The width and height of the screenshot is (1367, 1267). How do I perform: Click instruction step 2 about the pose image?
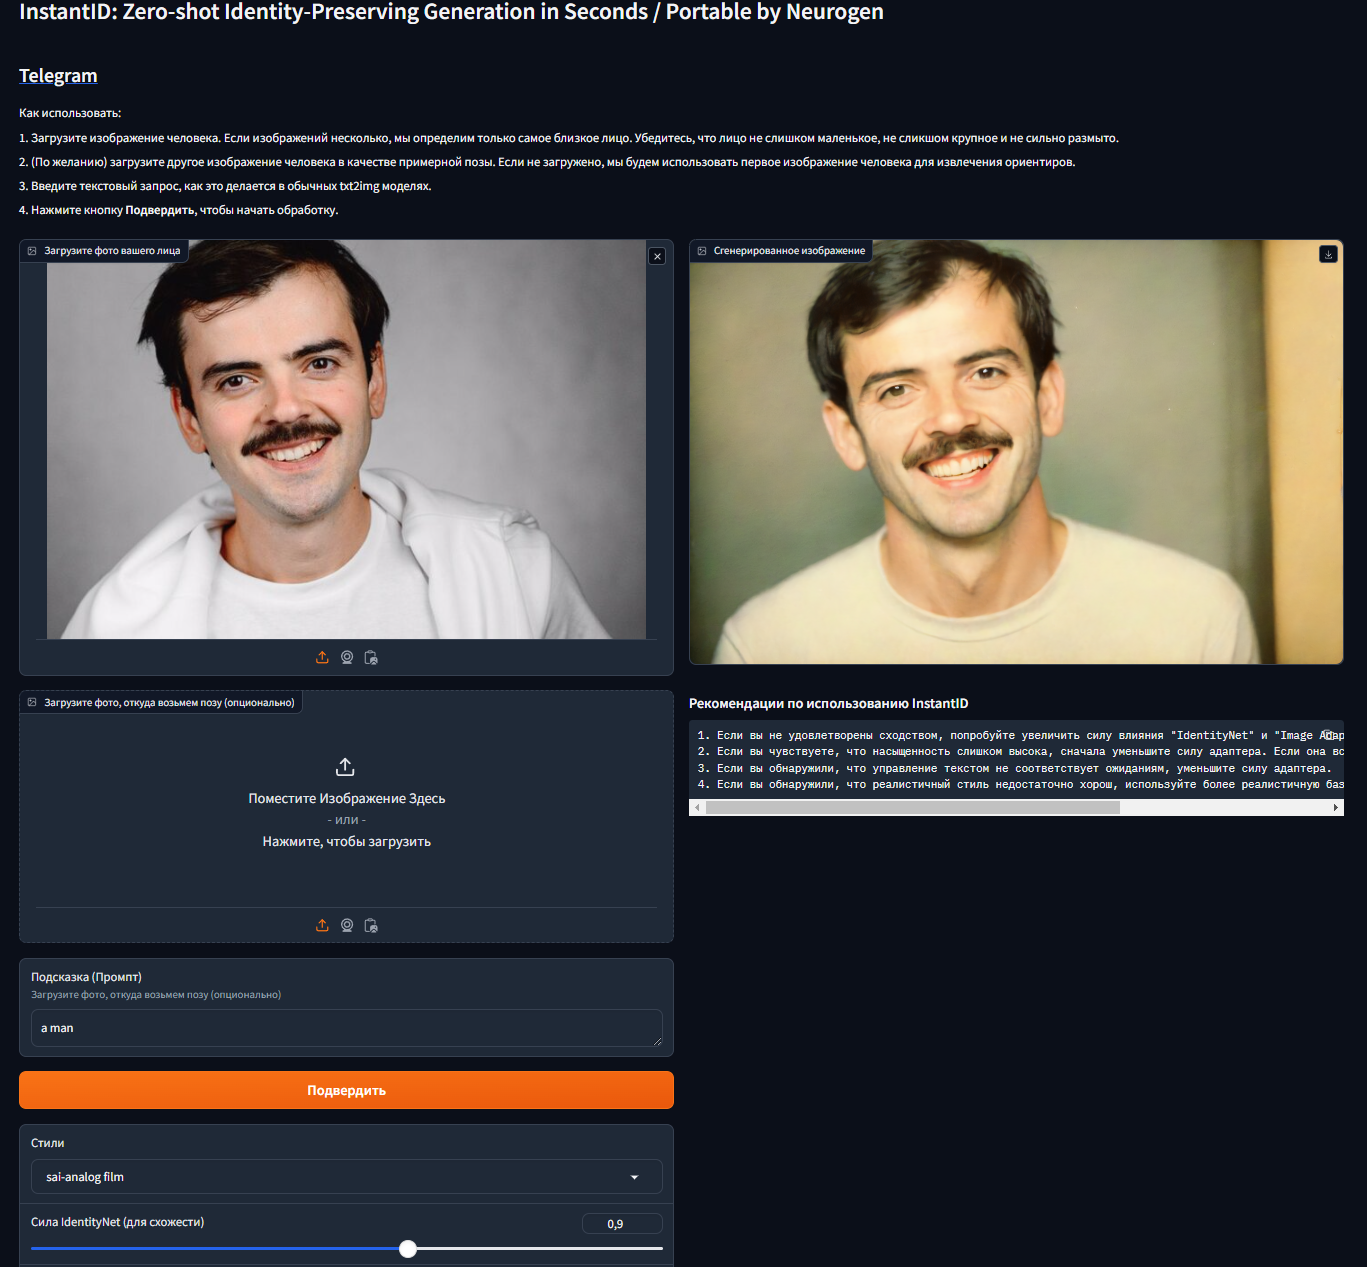547,162
